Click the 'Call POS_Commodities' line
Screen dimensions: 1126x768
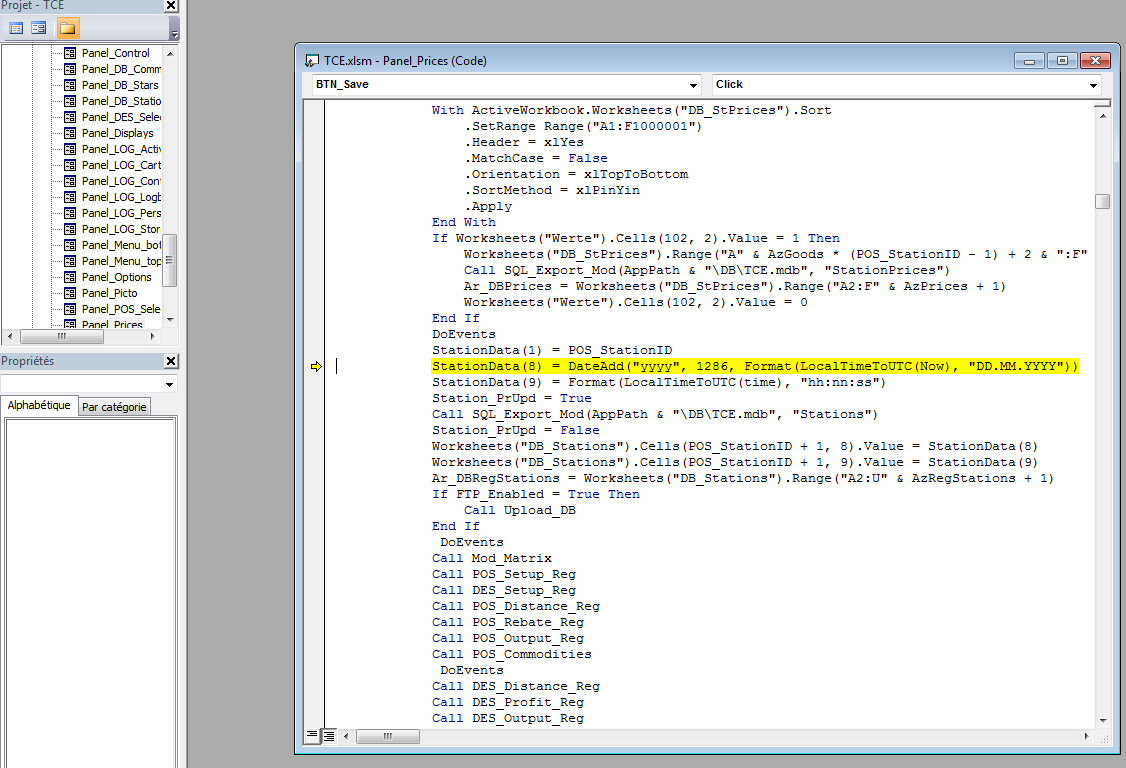(511, 654)
